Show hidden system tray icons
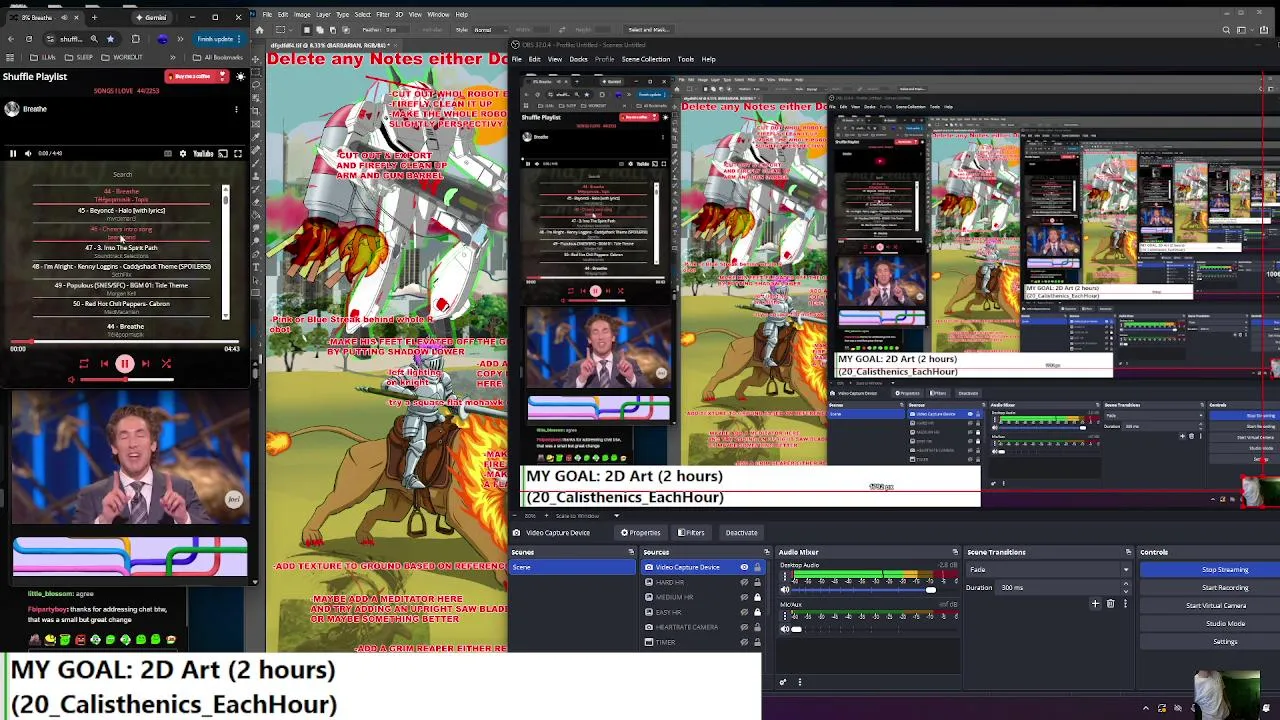This screenshot has height=720, width=1280. tap(1146, 708)
